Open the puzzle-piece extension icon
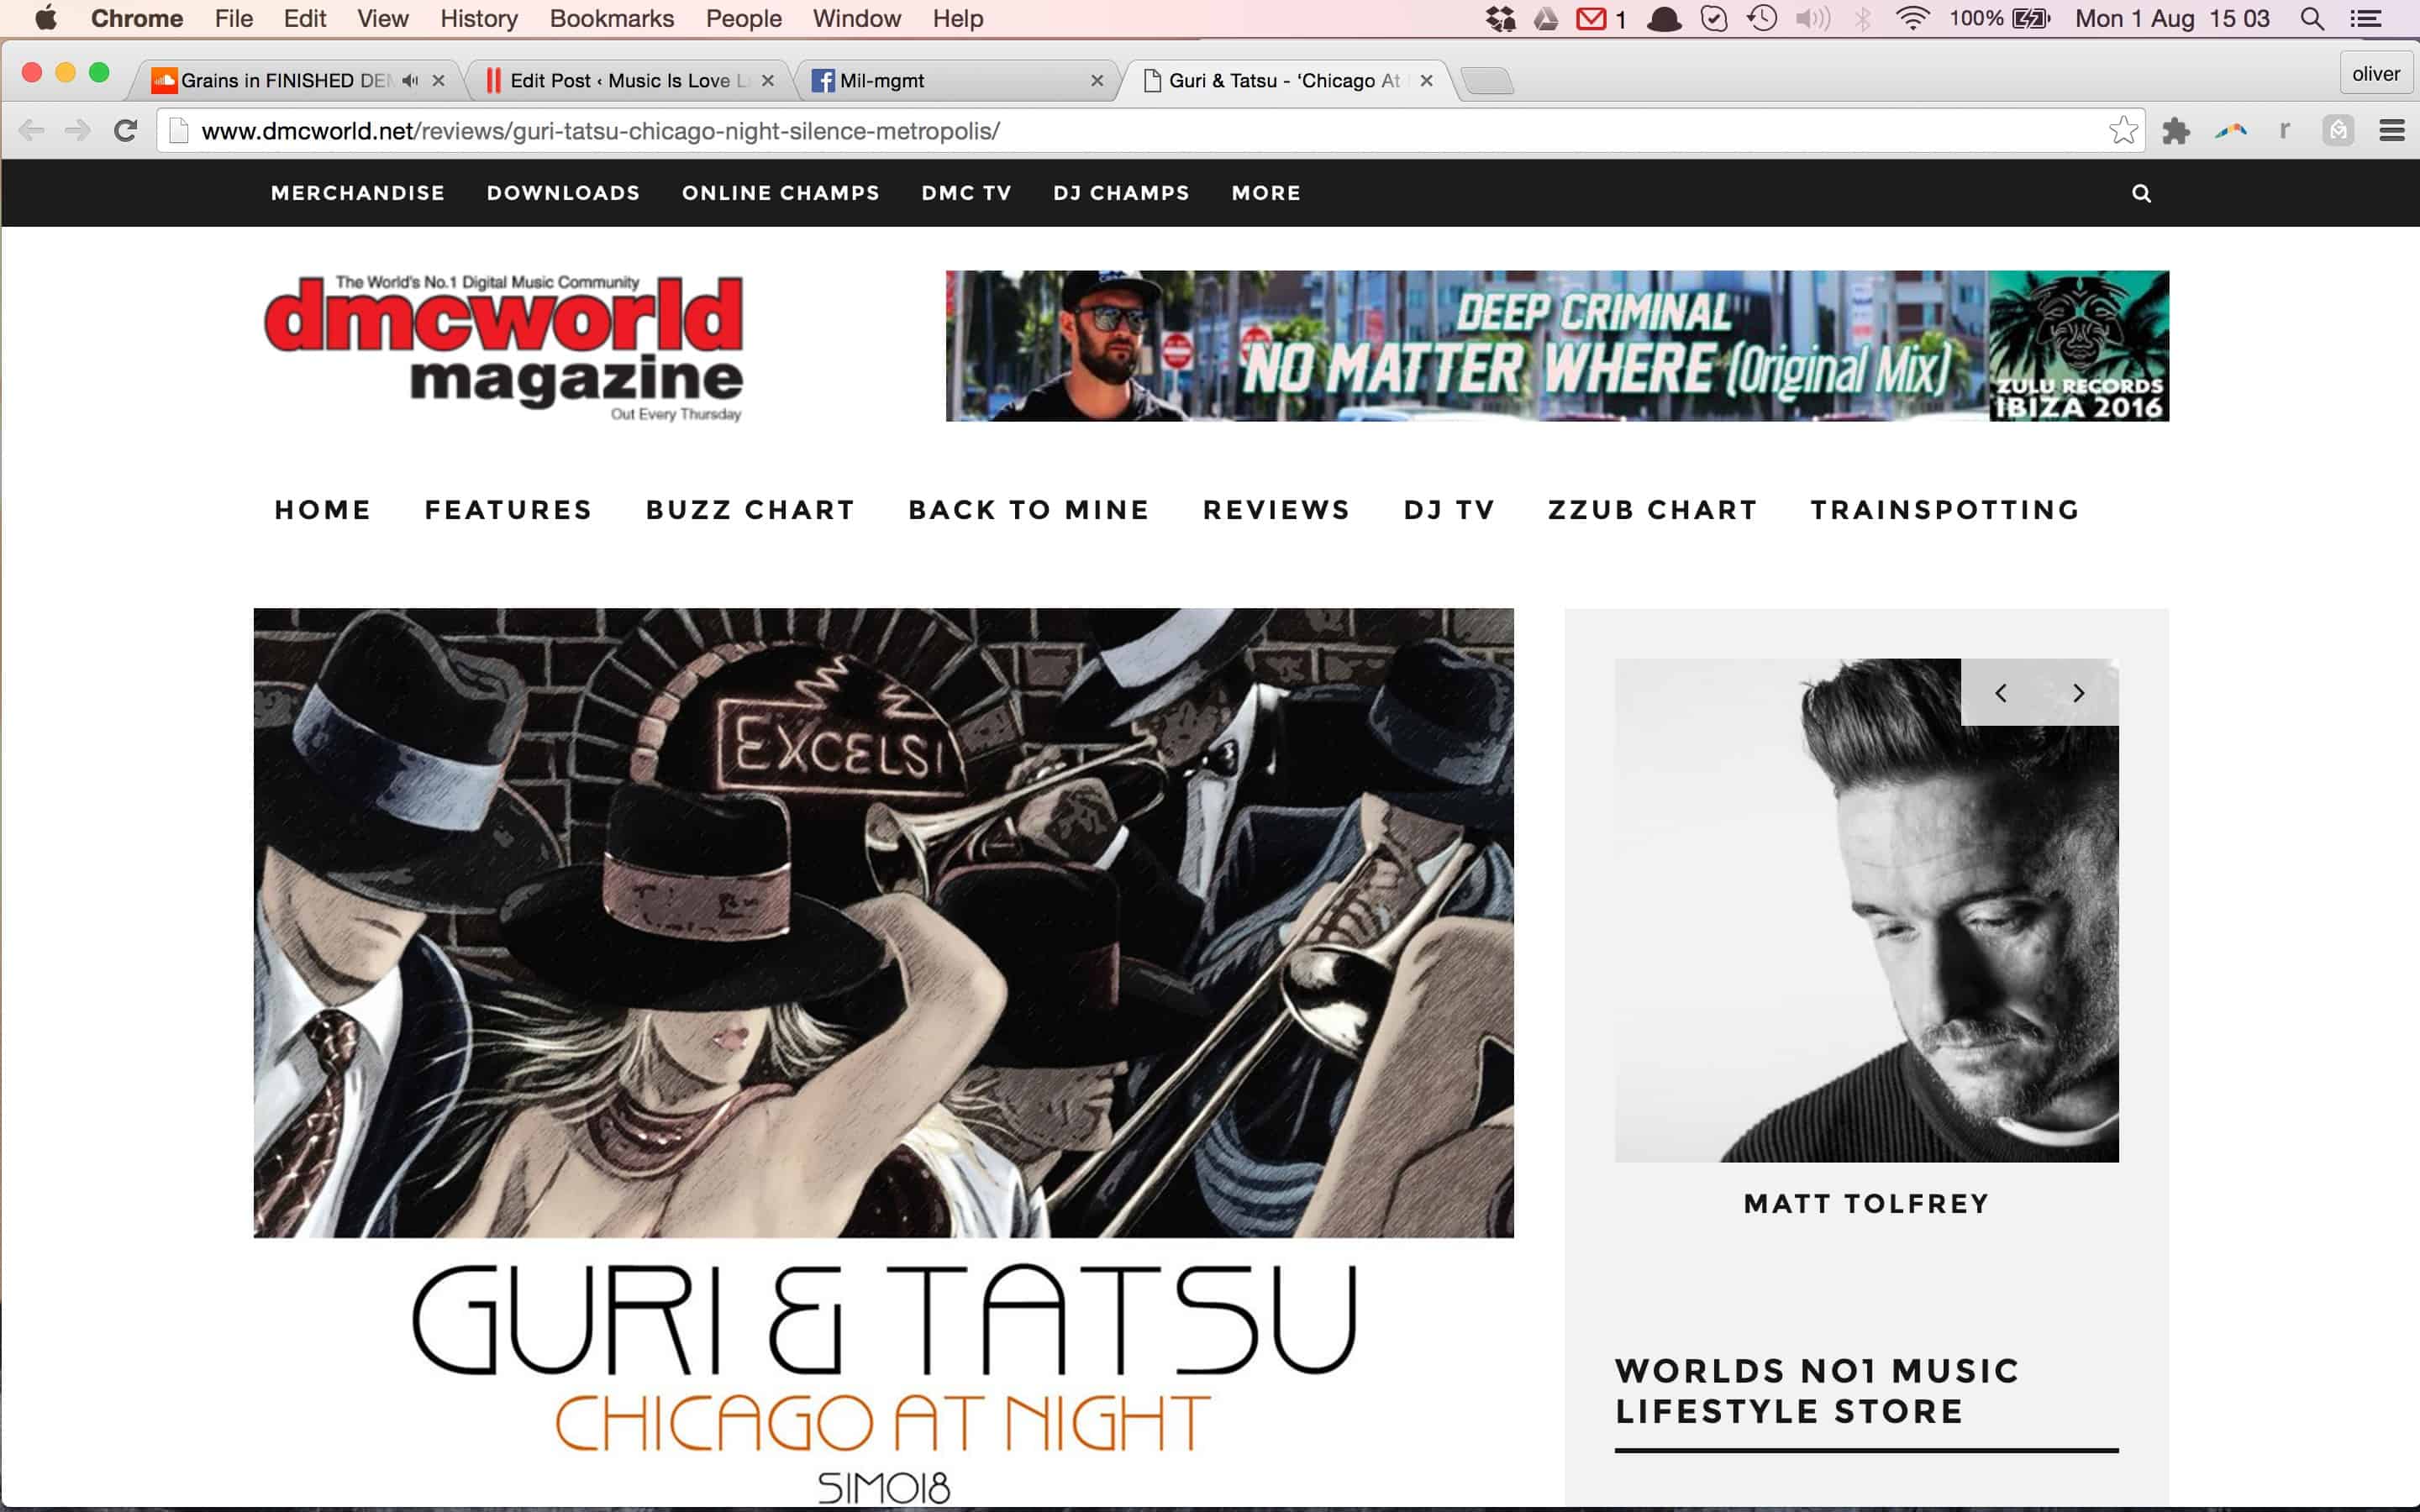This screenshot has width=2420, height=1512. (2176, 131)
